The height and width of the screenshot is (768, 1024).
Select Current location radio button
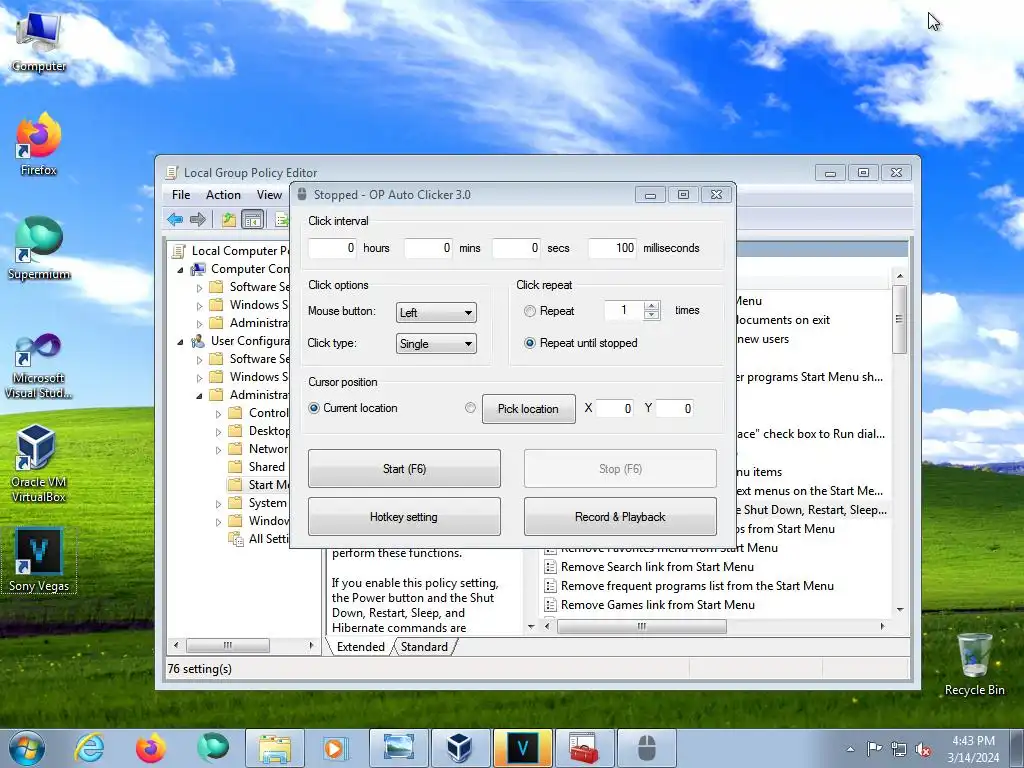click(314, 408)
